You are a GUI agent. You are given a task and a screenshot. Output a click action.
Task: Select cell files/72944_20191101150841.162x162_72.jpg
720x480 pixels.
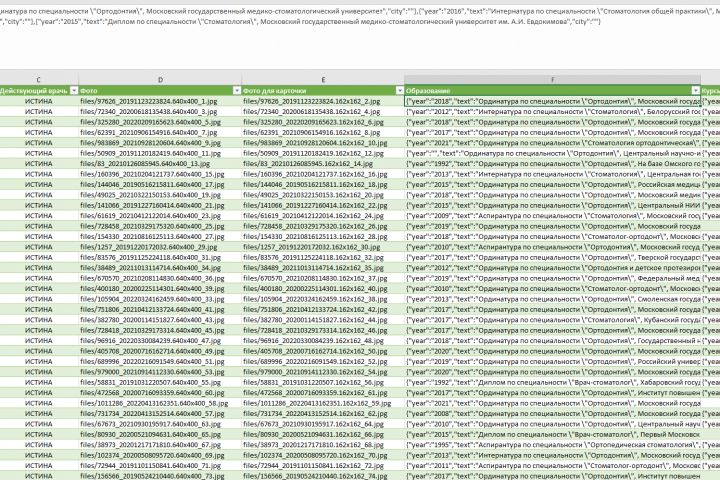tap(323, 466)
